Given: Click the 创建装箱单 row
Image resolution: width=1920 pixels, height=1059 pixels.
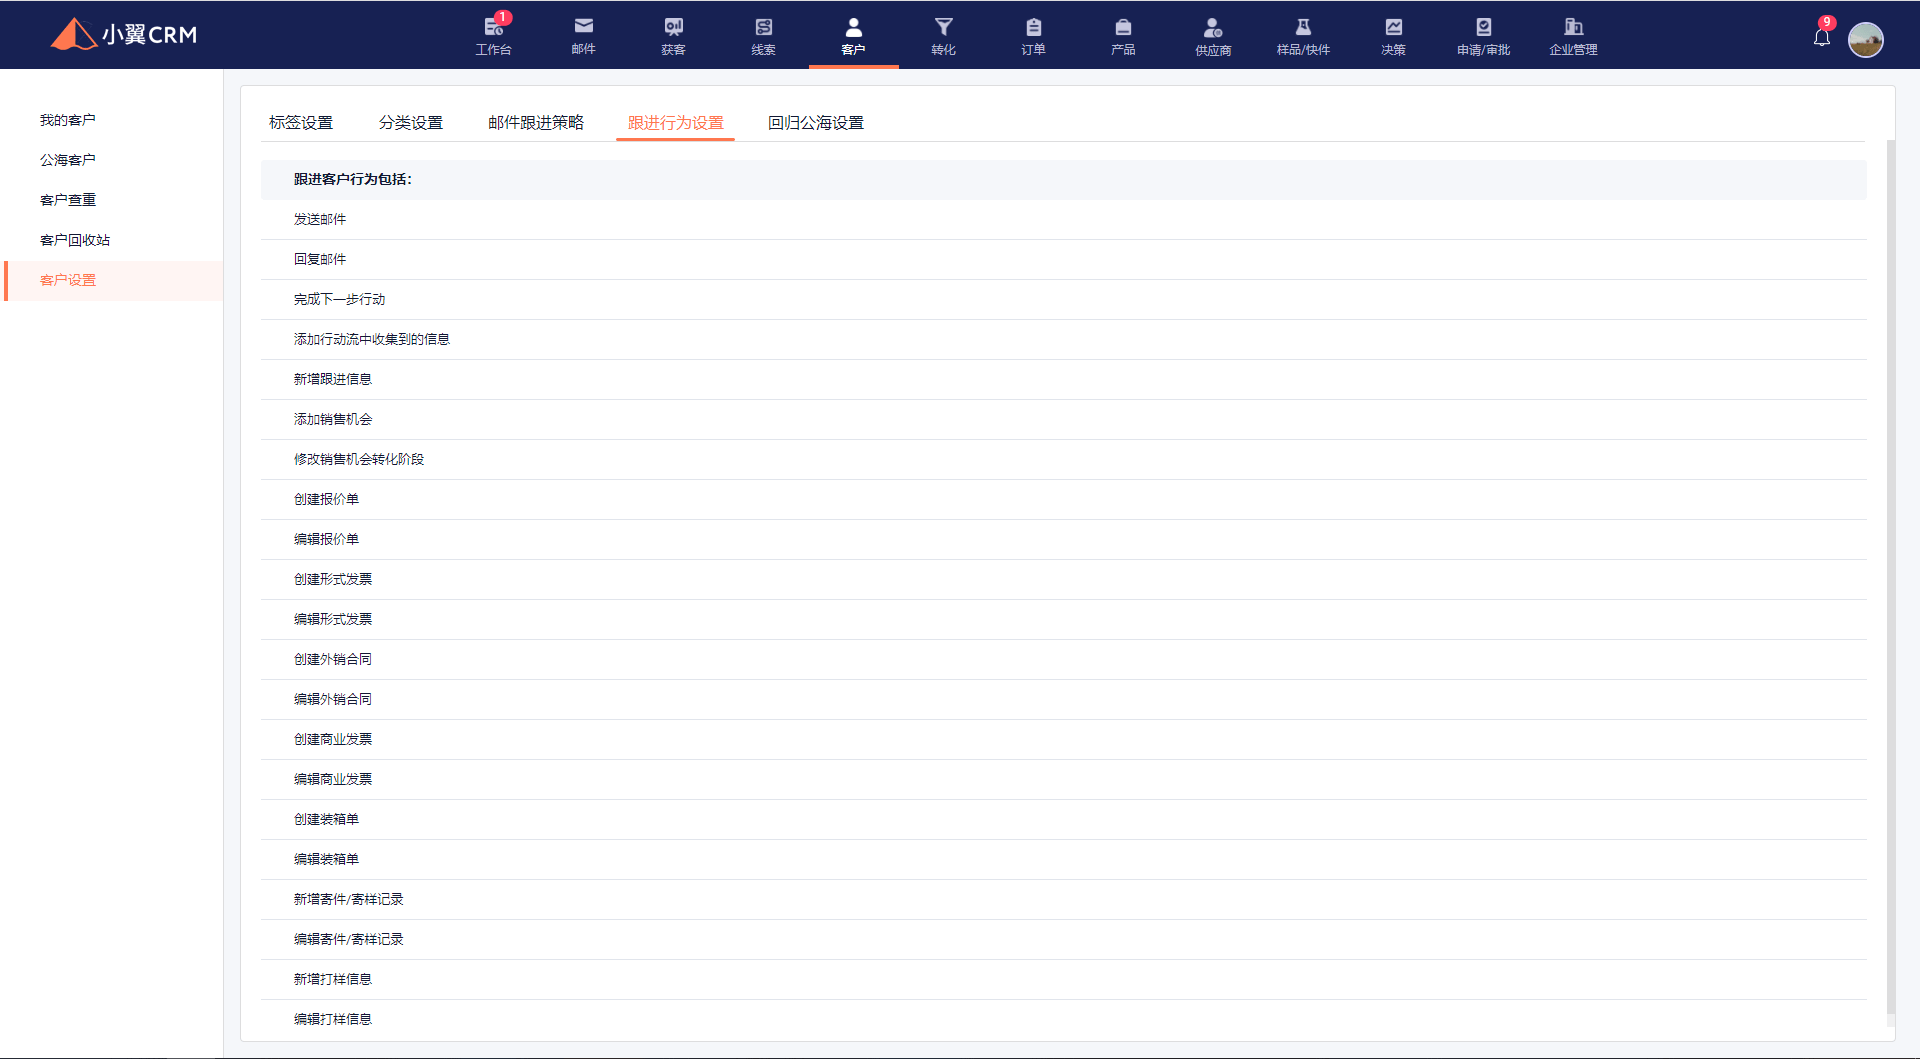Looking at the screenshot, I should 1064,819.
